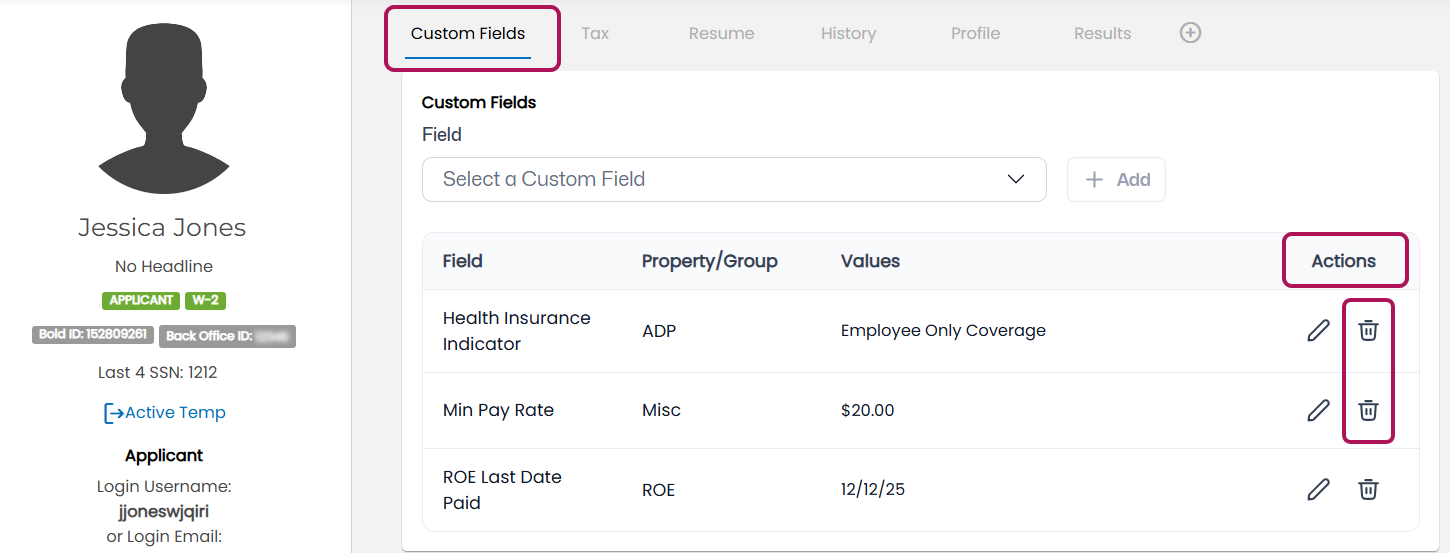Click the Add button
The width and height of the screenshot is (1450, 553).
point(1116,180)
